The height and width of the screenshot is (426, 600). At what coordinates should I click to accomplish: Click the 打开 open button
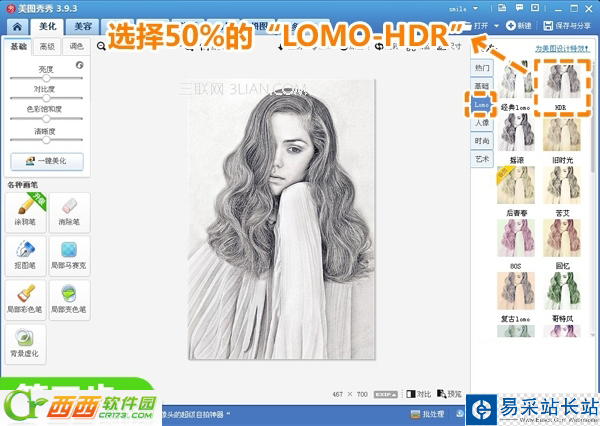(476, 26)
